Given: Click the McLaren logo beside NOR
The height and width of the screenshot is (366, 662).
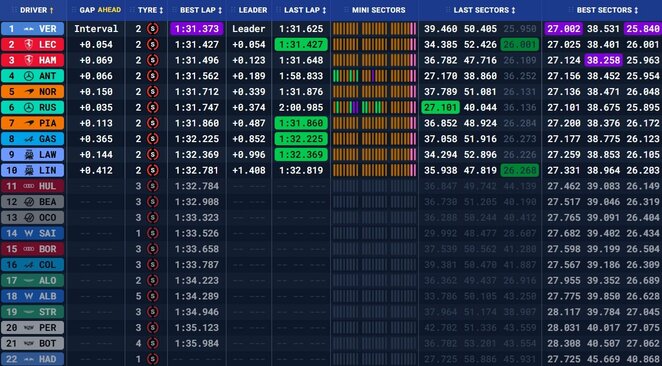Looking at the screenshot, I should point(29,92).
